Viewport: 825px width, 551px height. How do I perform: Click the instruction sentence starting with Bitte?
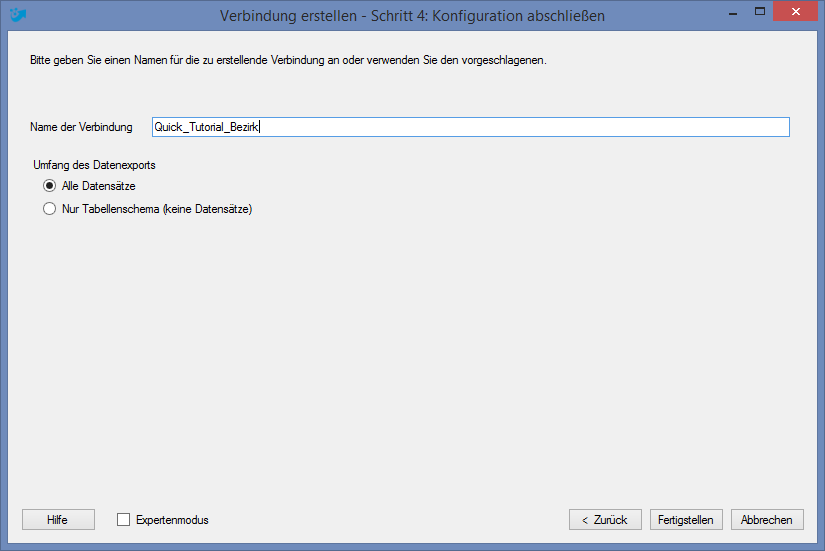[x=288, y=60]
